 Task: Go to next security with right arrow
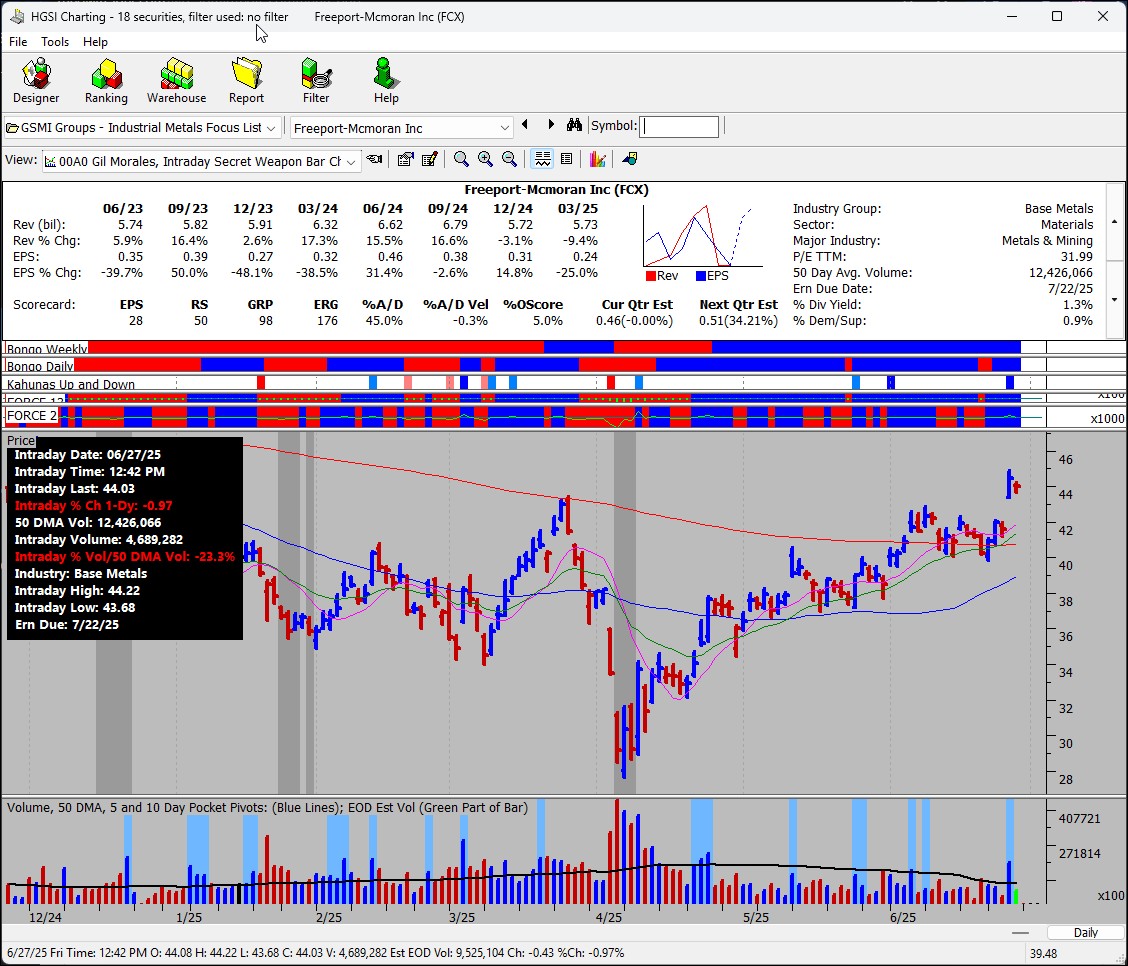[551, 125]
